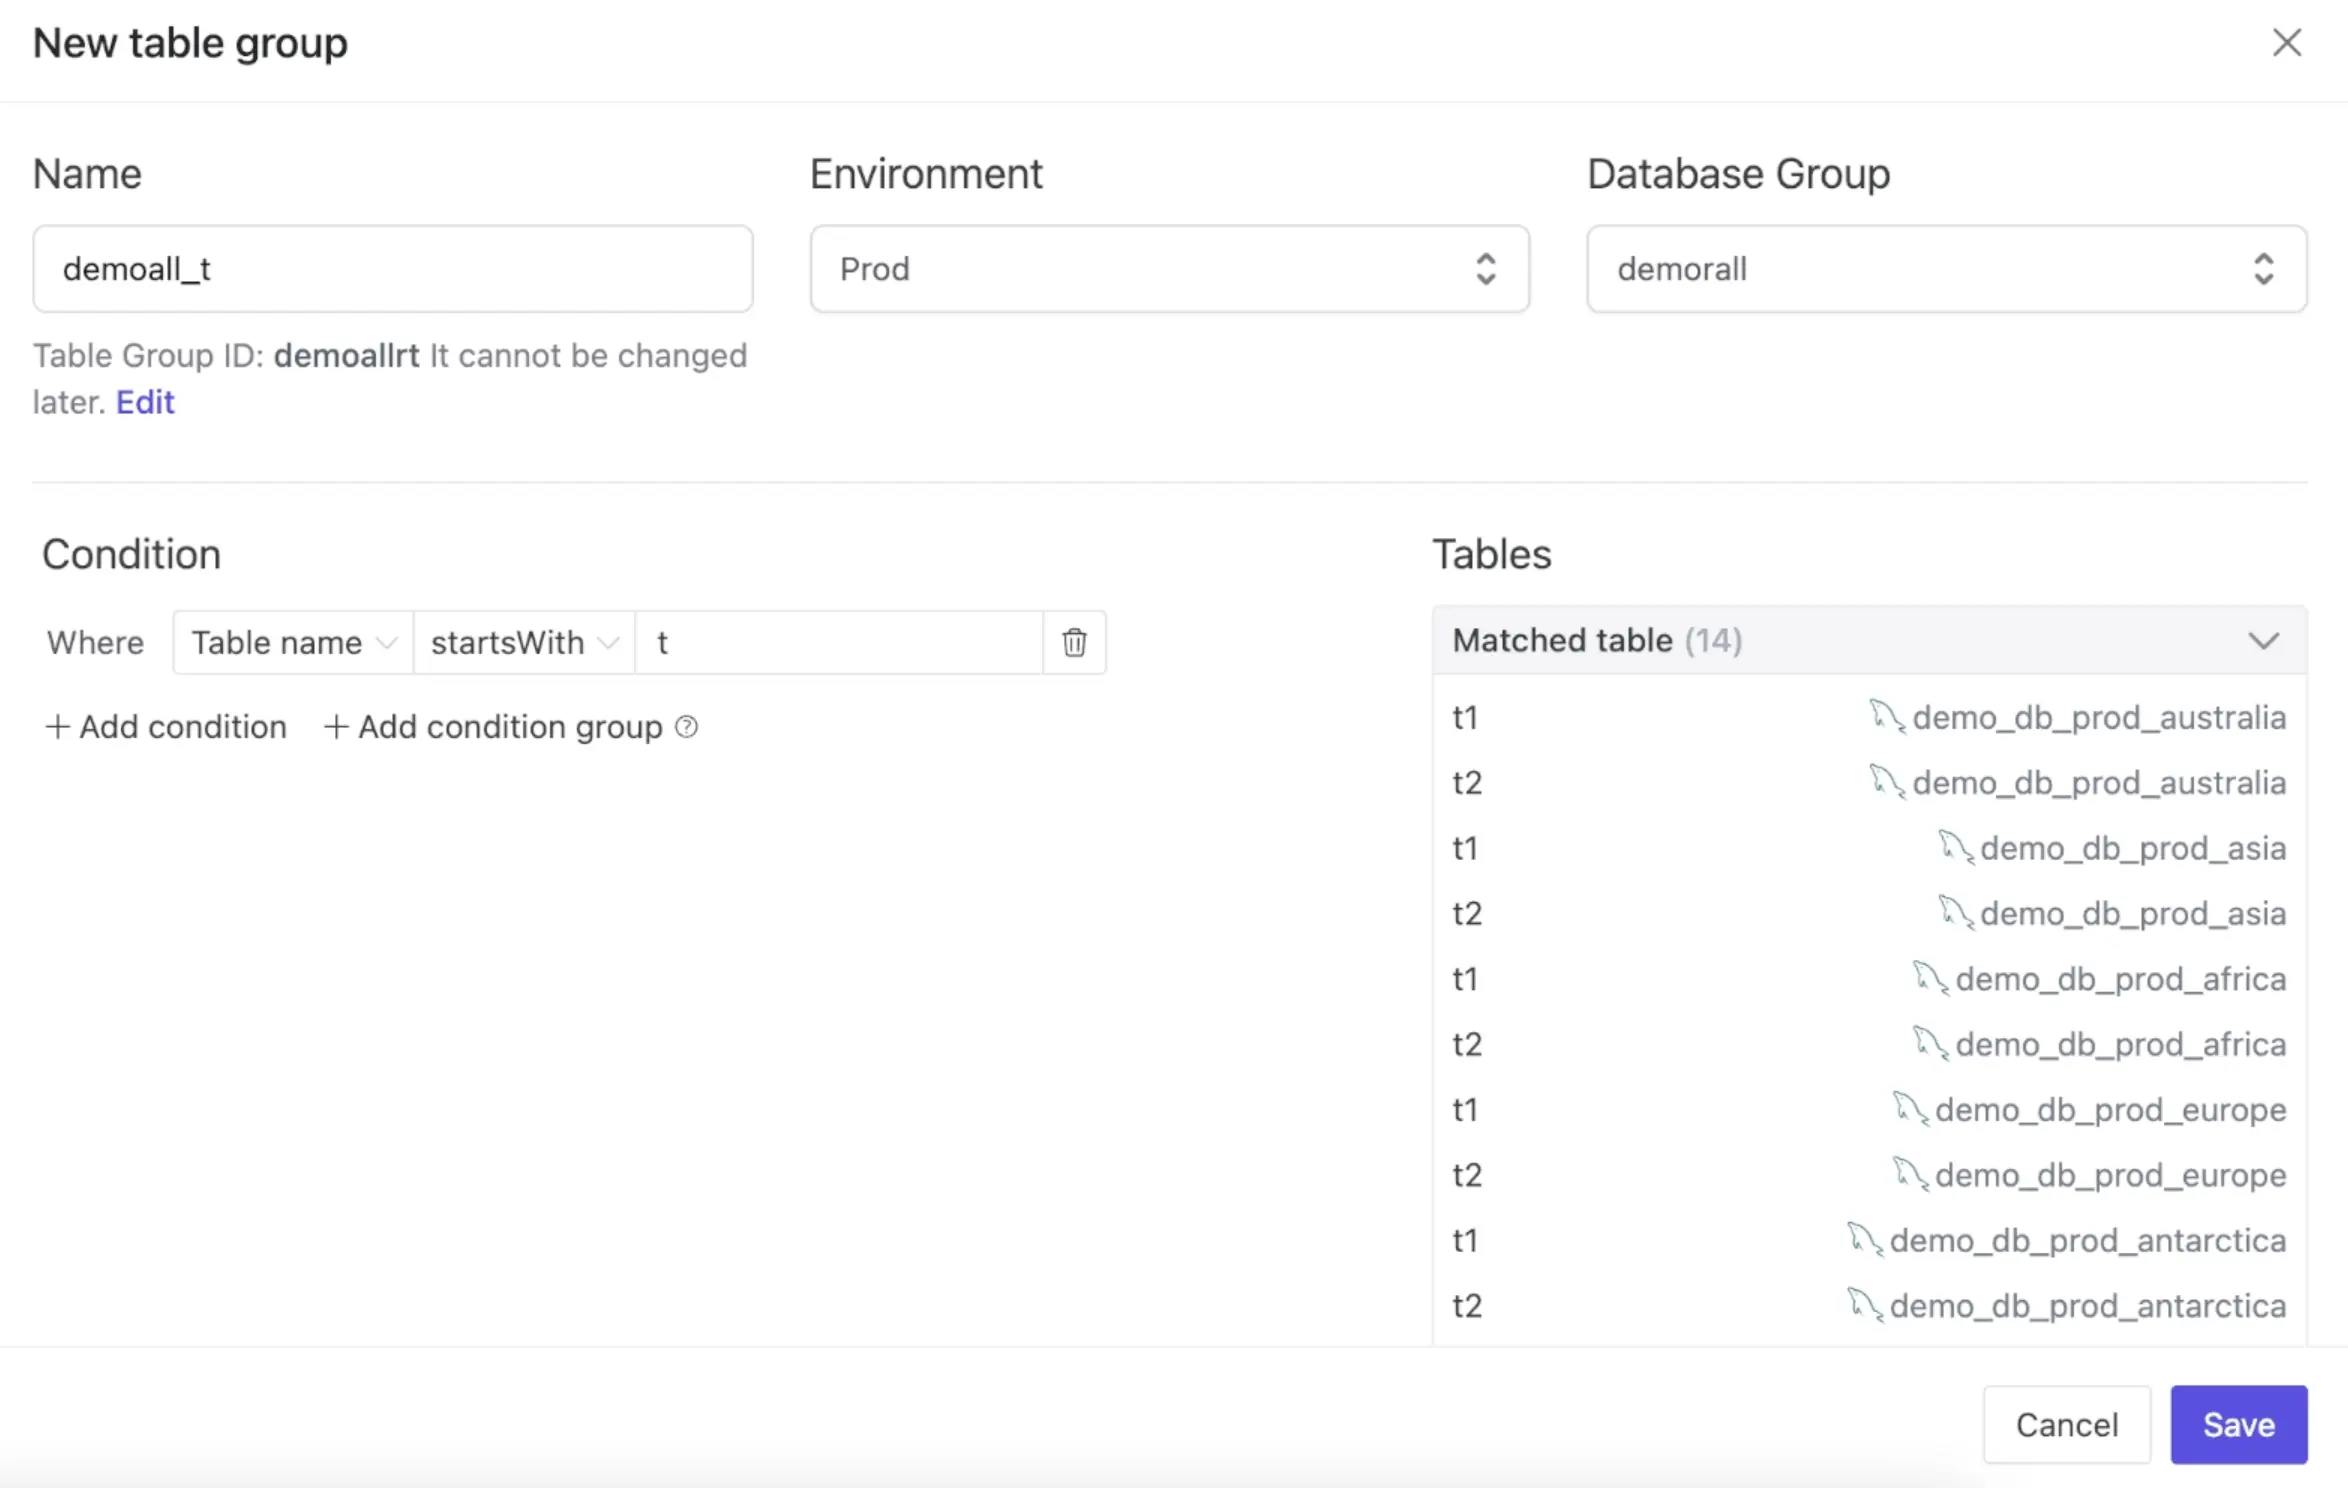Select t2 row of demo_db_prod_antarctica

point(1869,1305)
